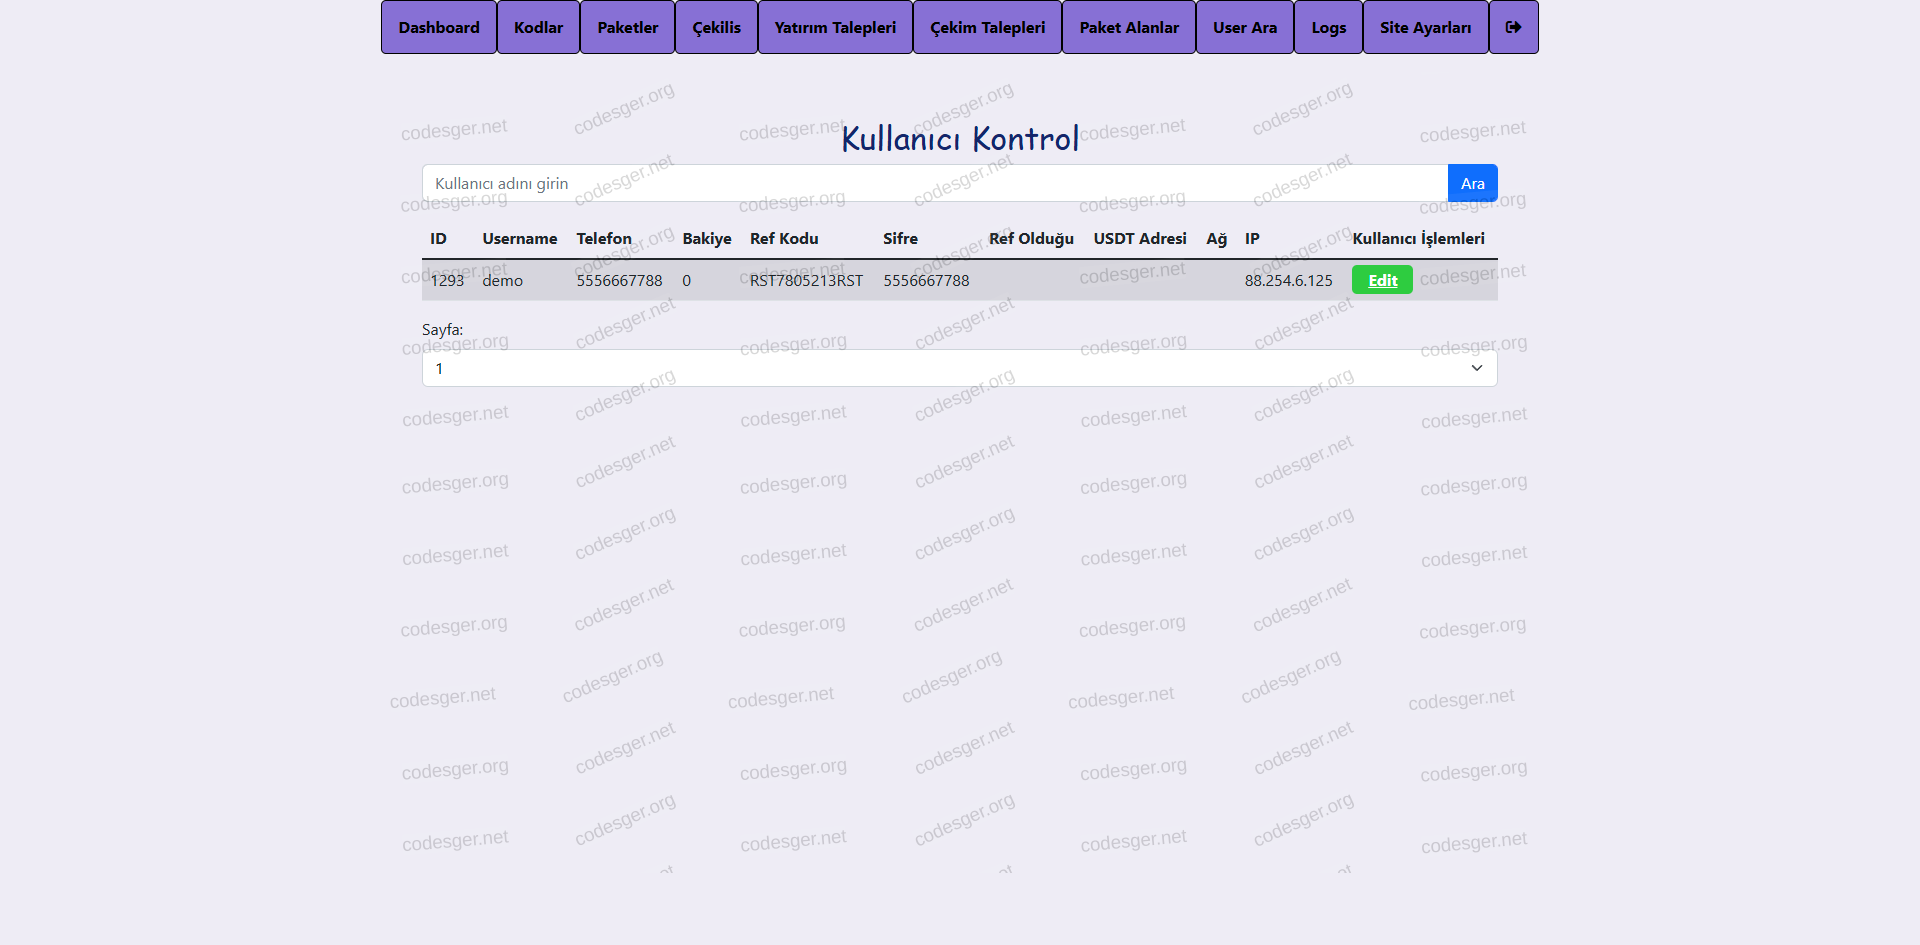Click the logout icon in navbar
Viewport: 1920px width, 945px height.
[x=1513, y=27]
